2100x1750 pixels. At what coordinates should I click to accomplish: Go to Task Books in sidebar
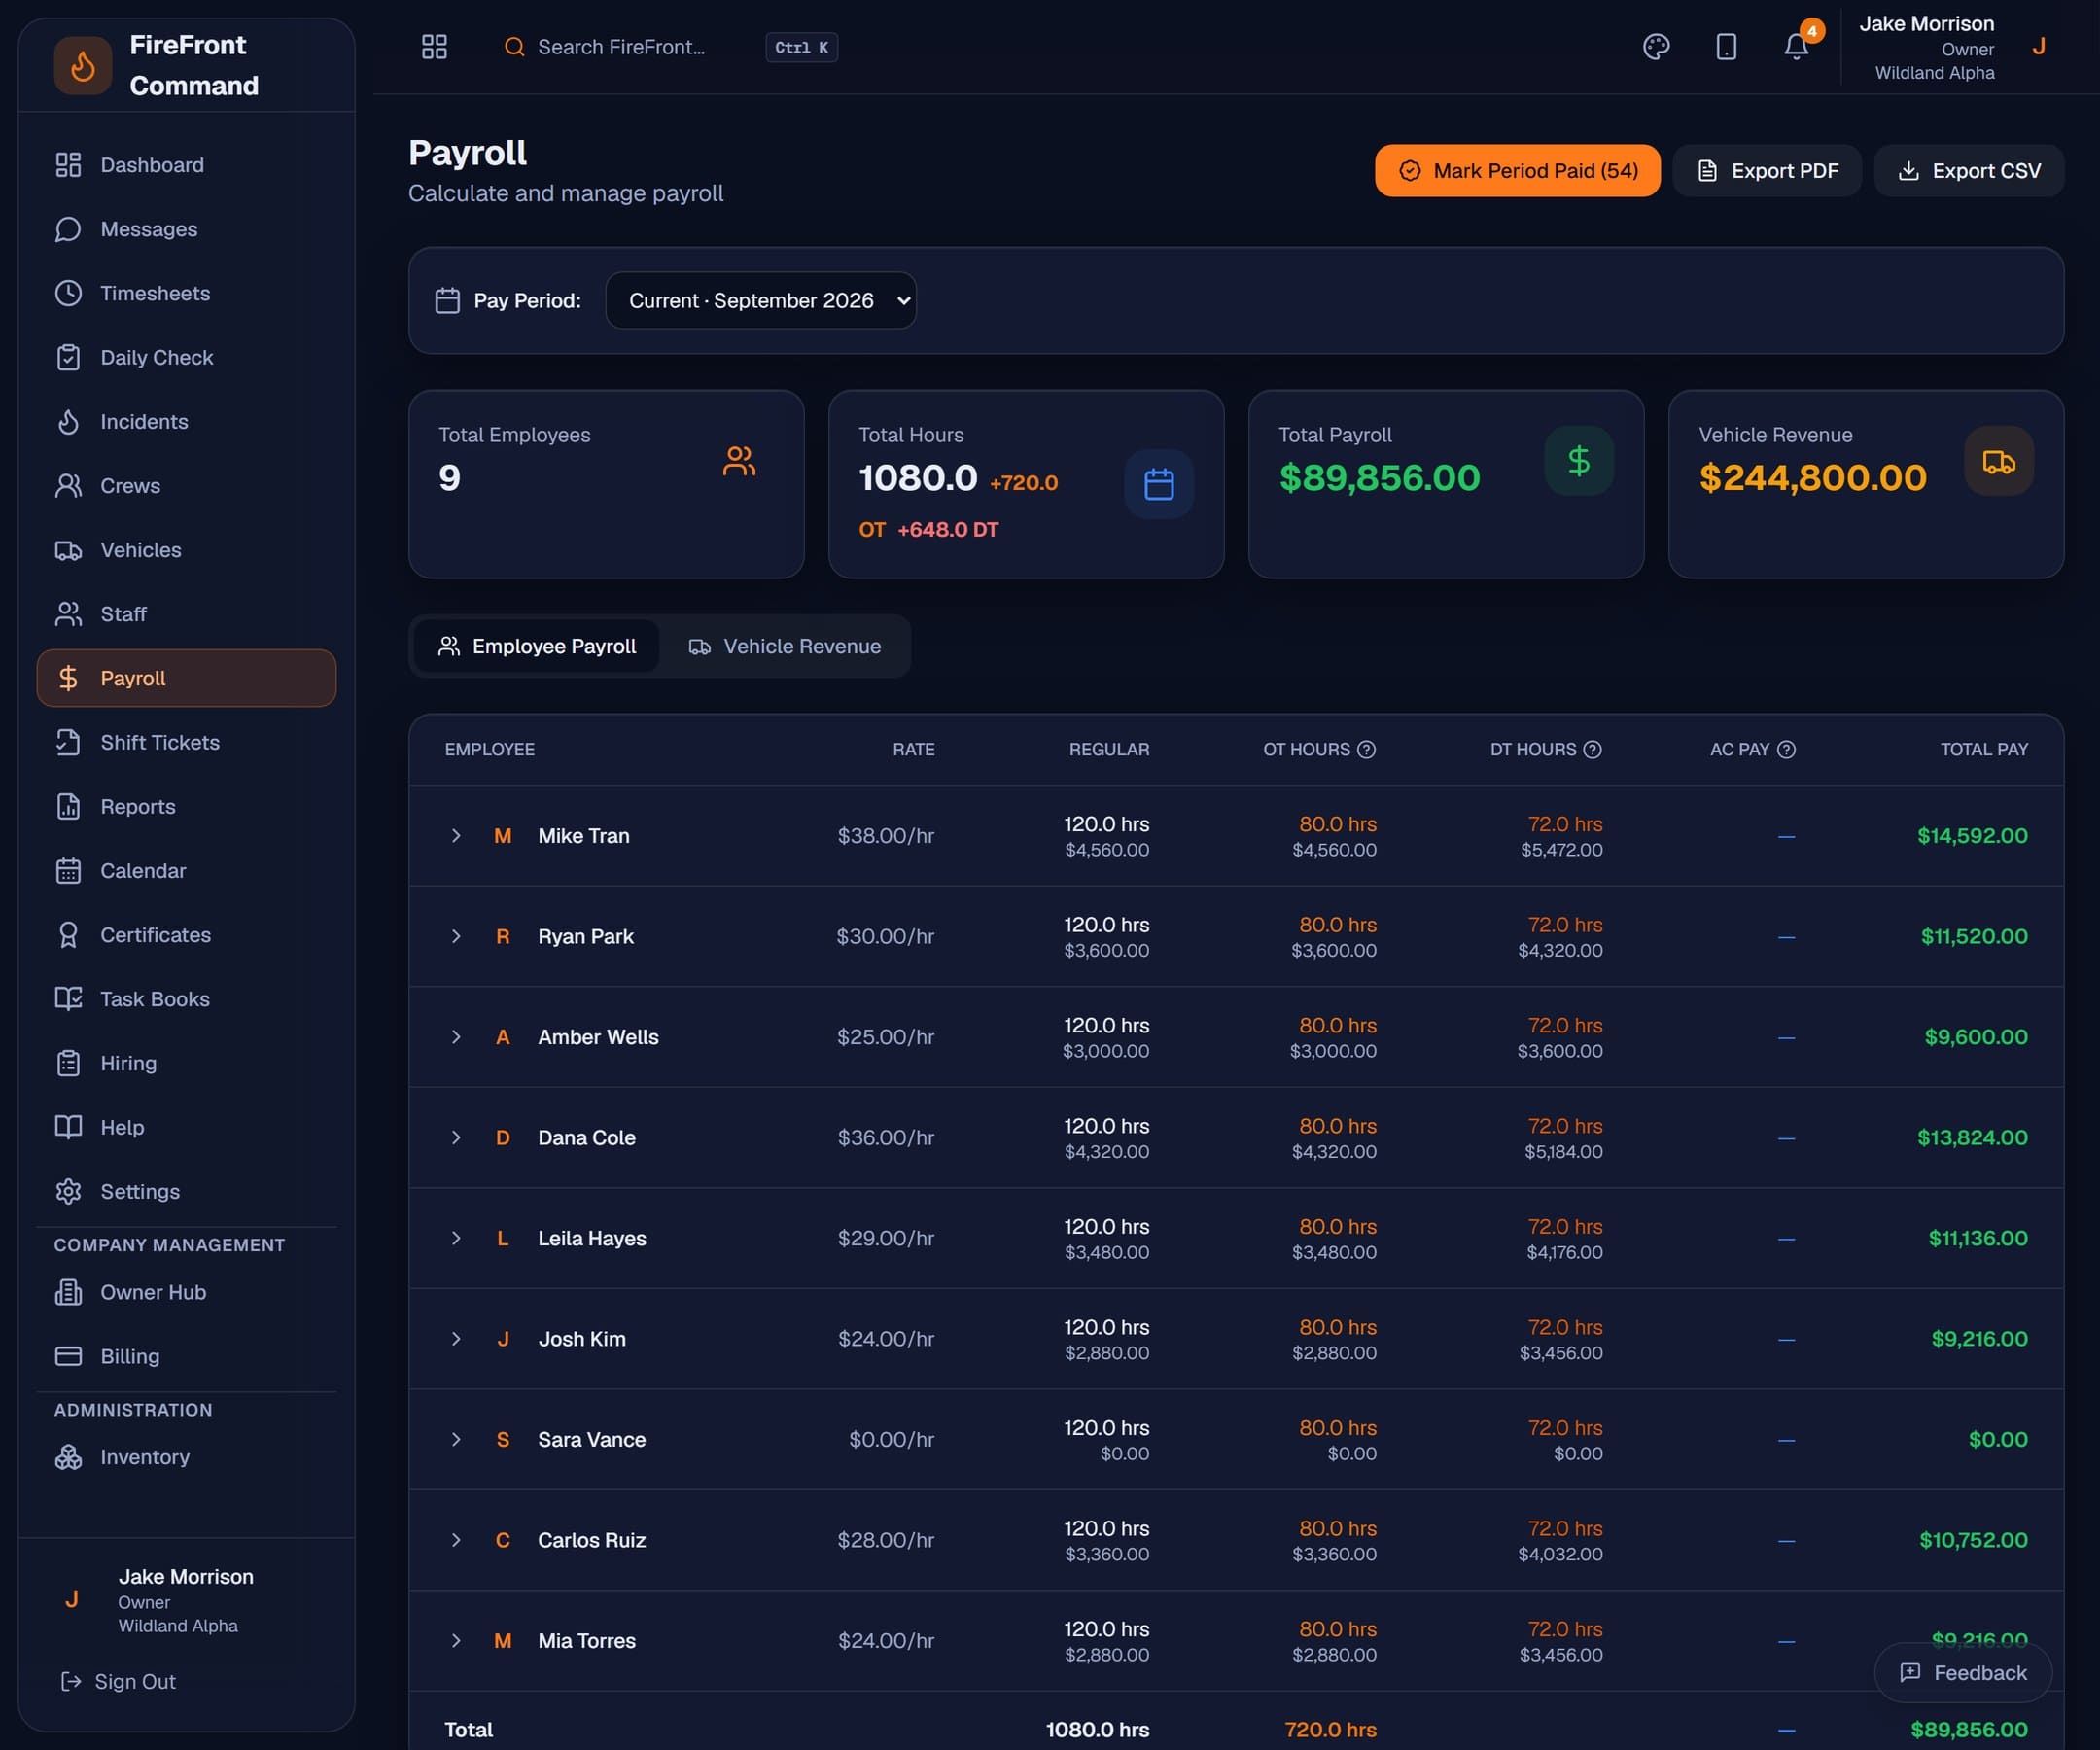click(x=186, y=999)
